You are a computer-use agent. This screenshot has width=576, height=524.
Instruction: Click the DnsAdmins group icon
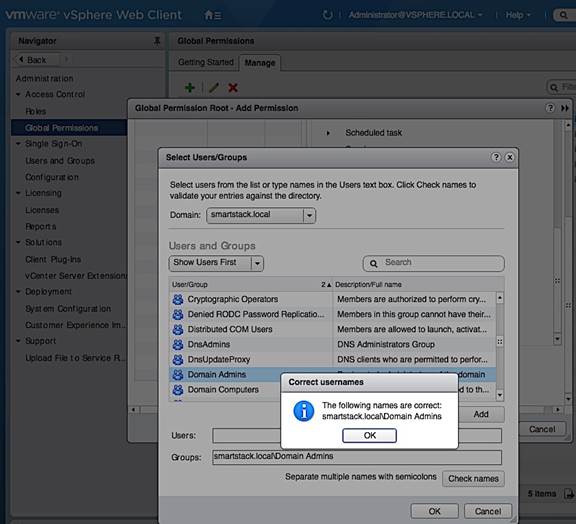click(178, 344)
